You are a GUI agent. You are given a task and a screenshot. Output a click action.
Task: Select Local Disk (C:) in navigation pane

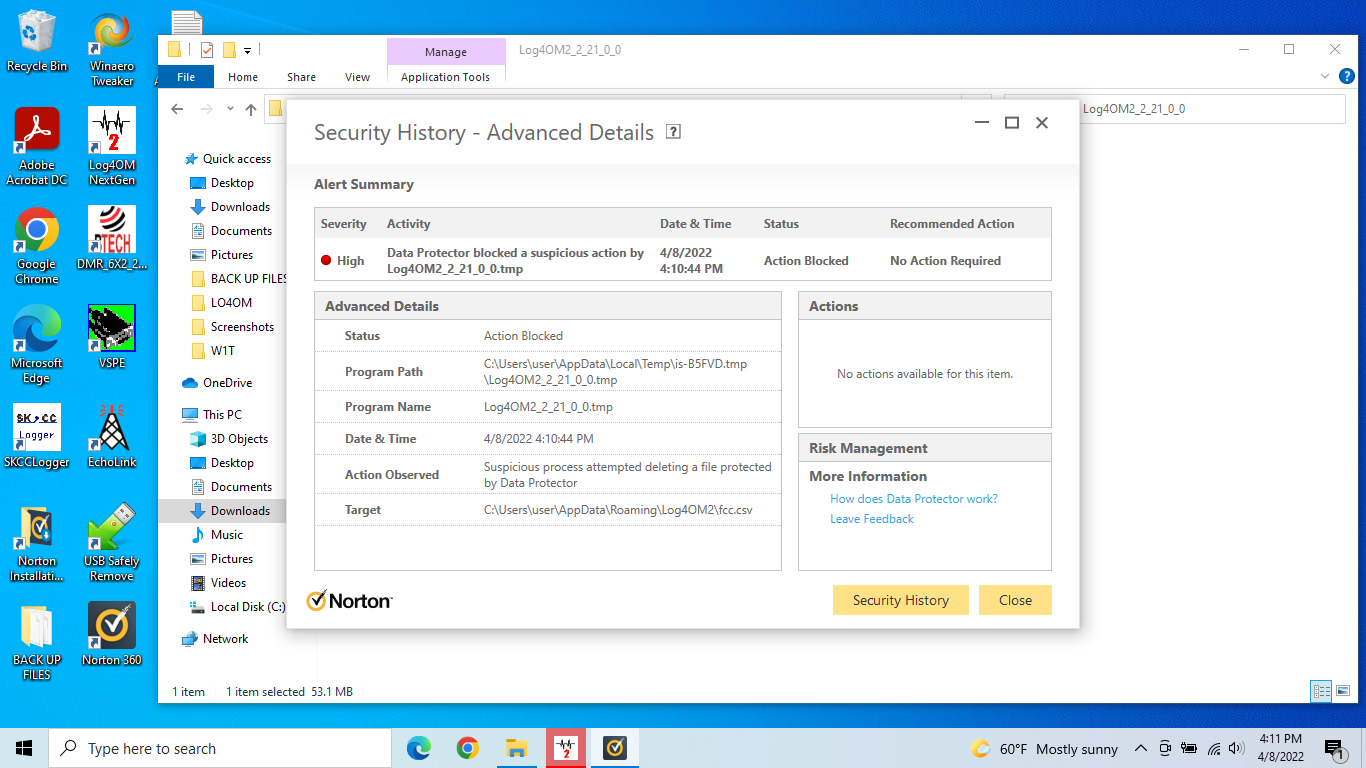coord(238,607)
